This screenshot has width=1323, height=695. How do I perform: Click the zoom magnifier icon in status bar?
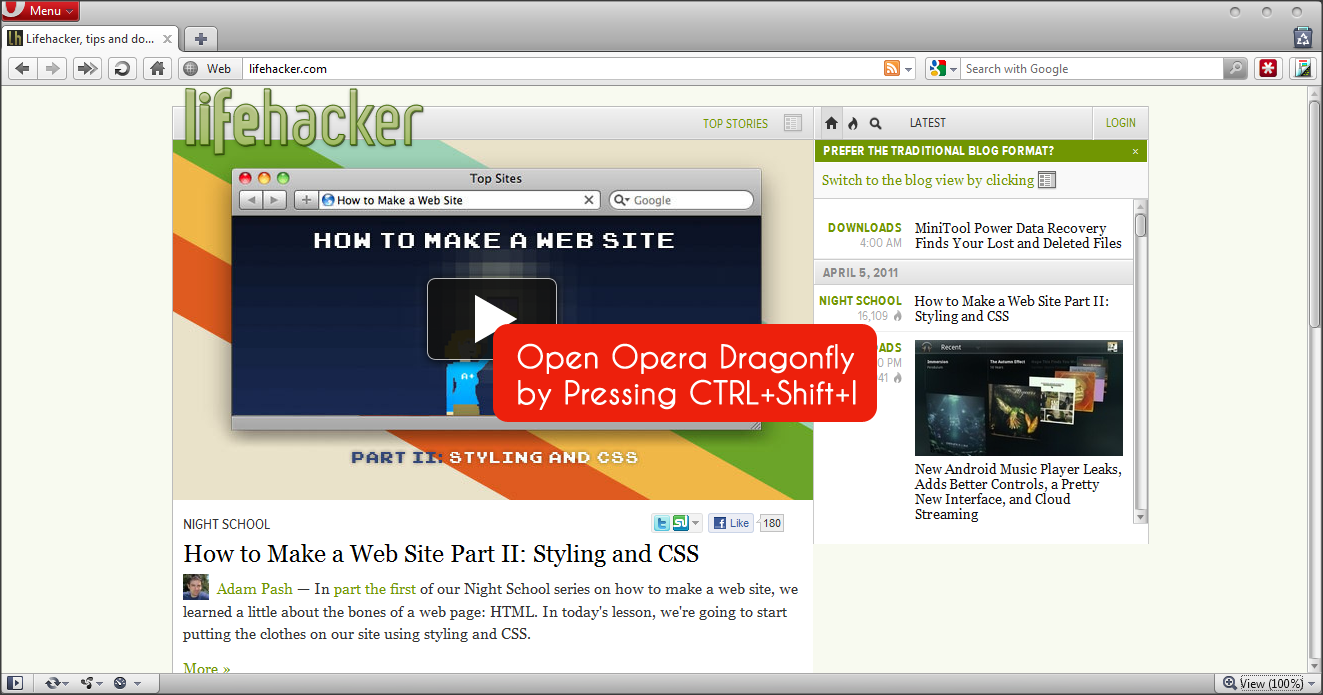1230,683
